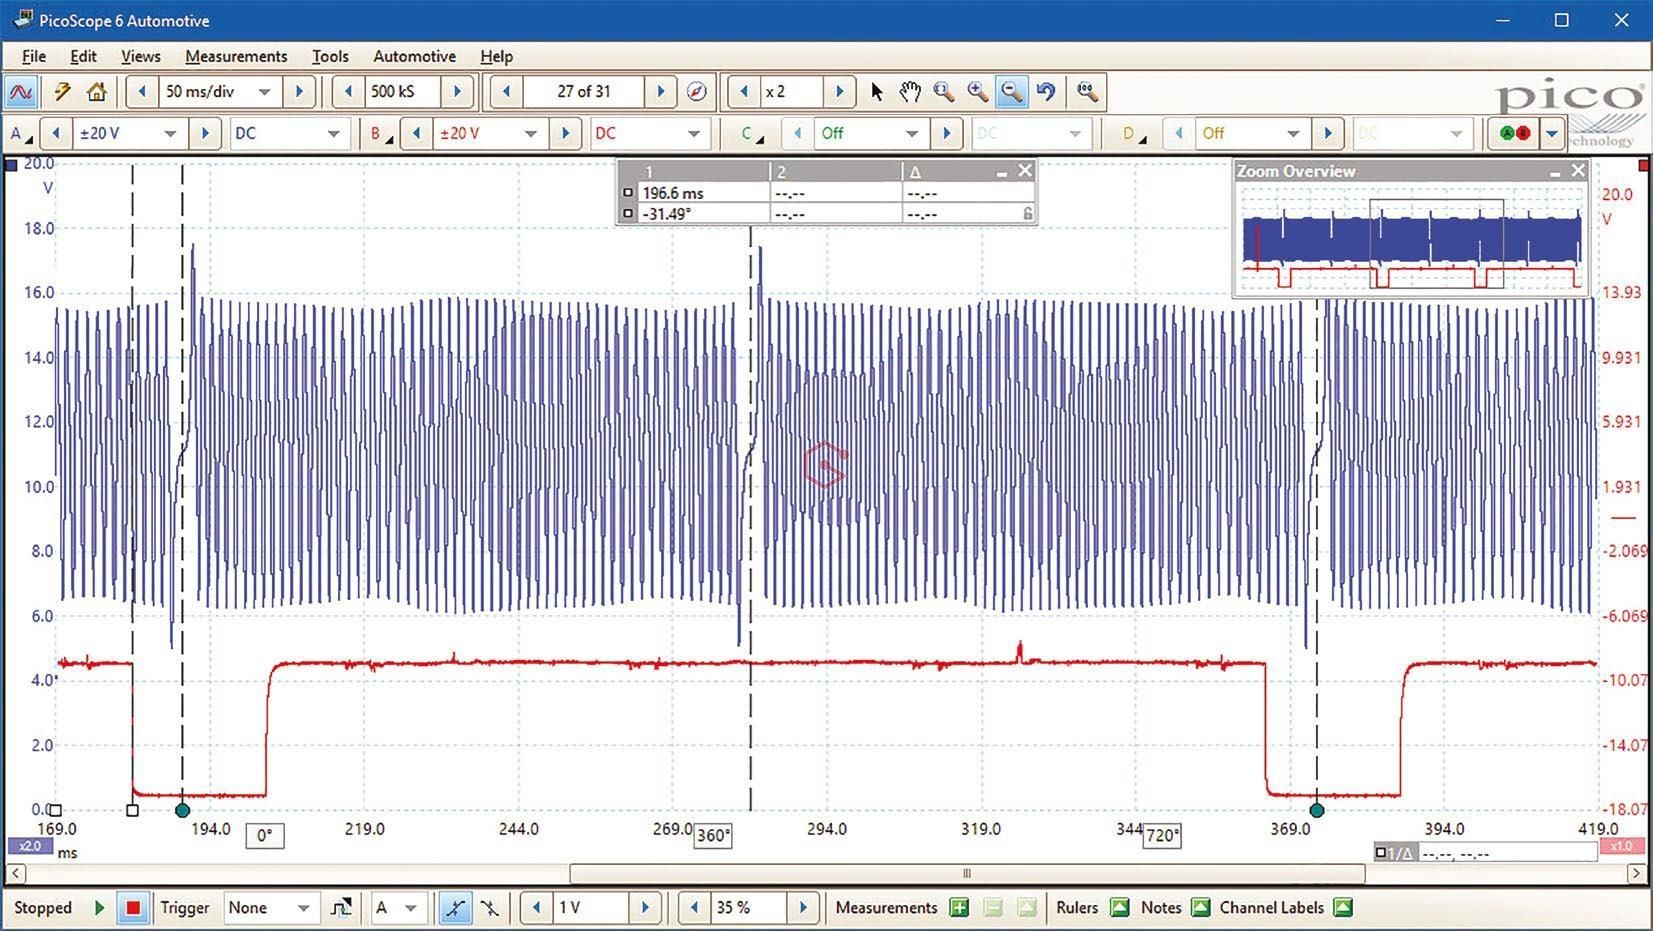
Task: Add measurement with green plus icon
Action: (959, 908)
